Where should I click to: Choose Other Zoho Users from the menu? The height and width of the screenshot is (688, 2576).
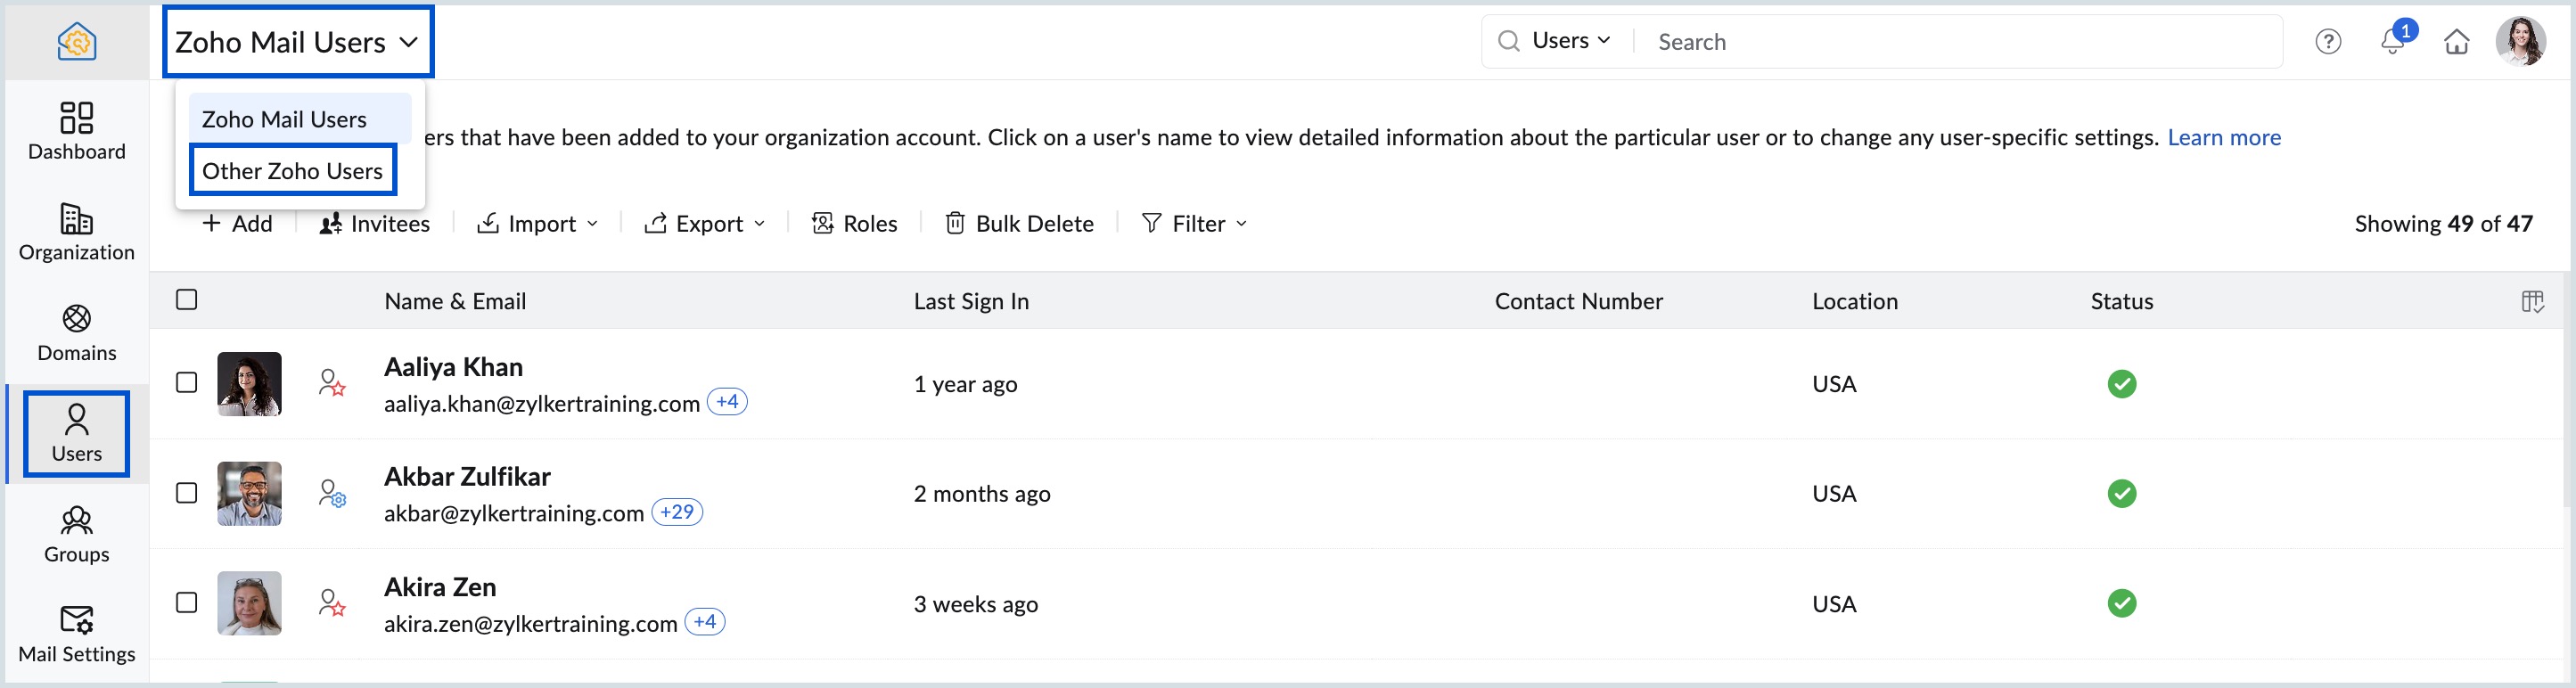[292, 171]
